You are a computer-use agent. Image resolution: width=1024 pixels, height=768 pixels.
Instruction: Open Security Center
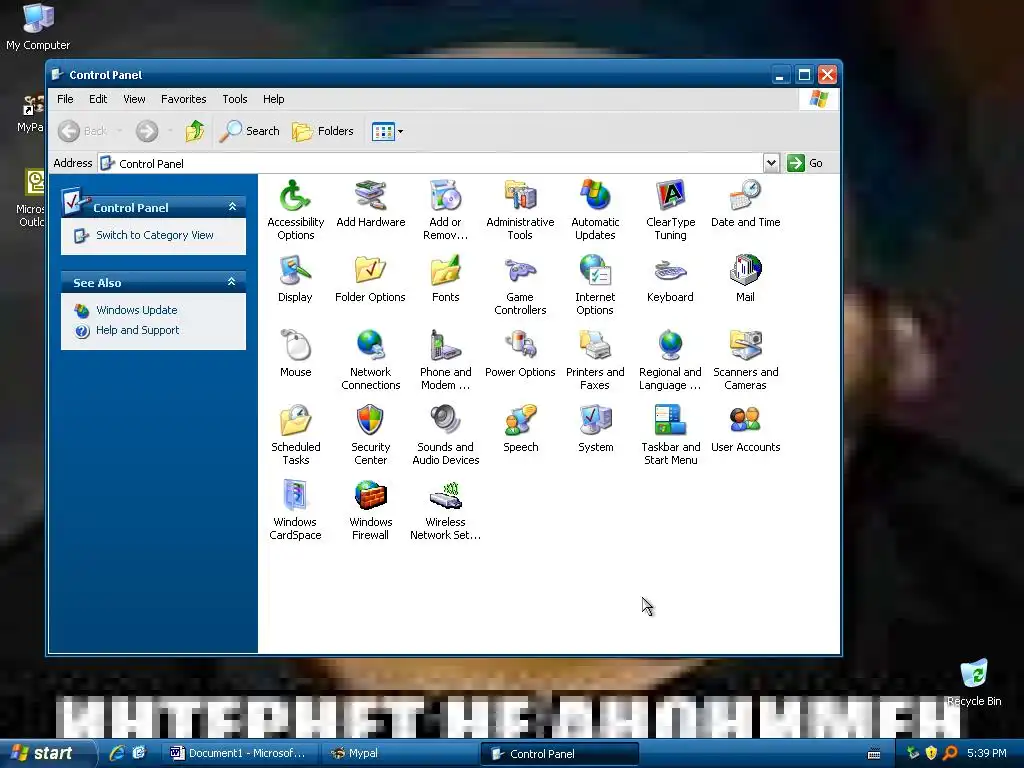(370, 435)
